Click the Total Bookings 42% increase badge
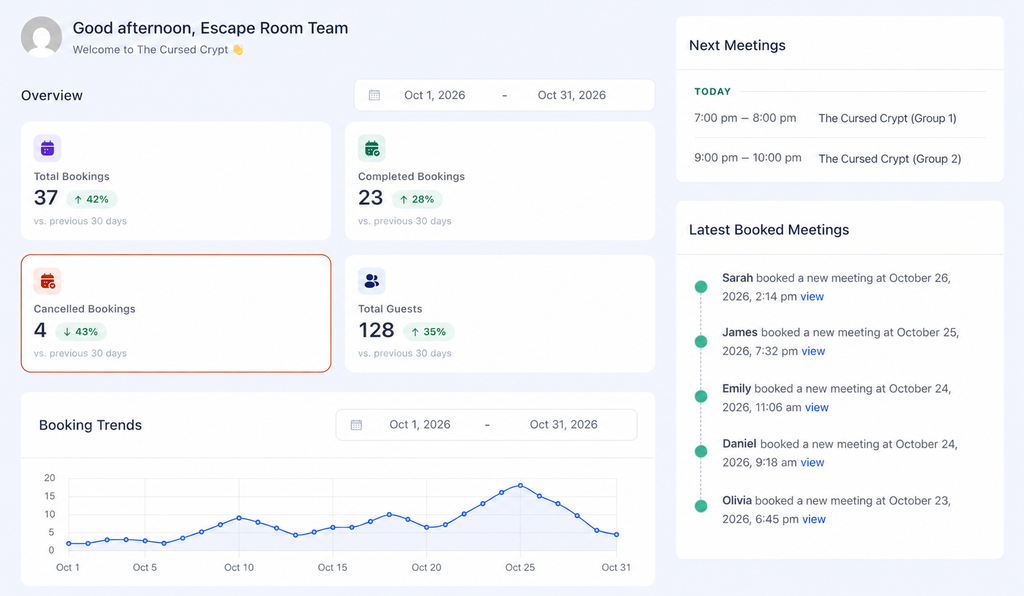This screenshot has width=1024, height=596. coord(91,199)
